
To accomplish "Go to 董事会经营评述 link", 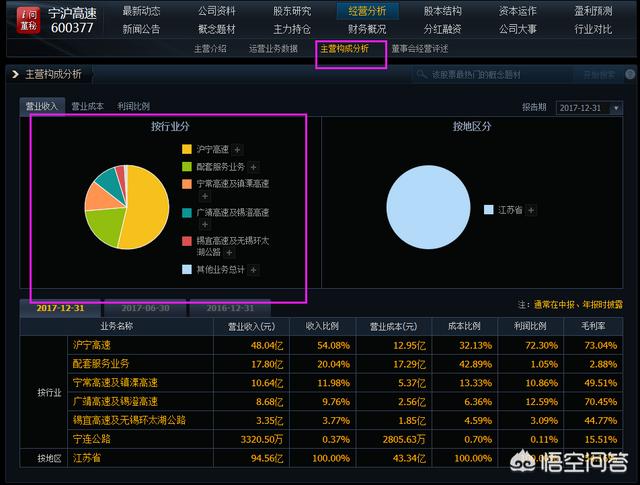I will (420, 48).
